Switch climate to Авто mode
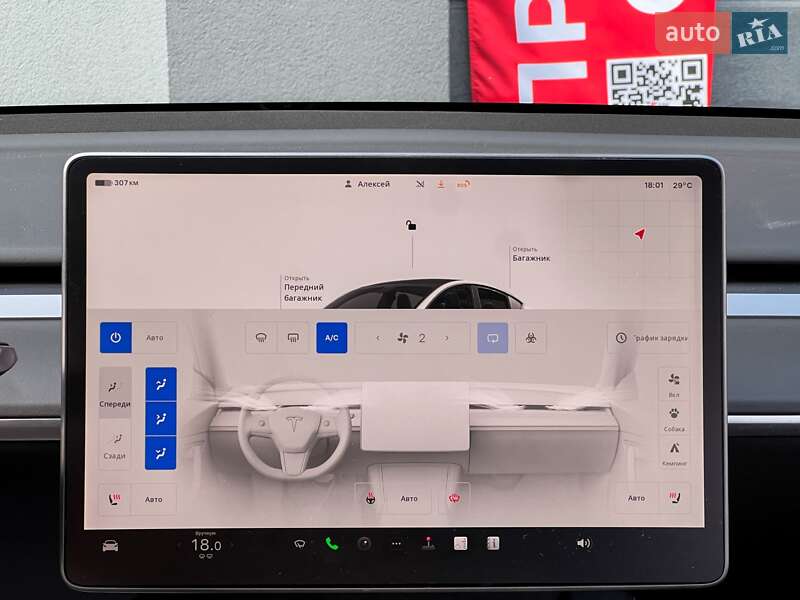 point(153,337)
